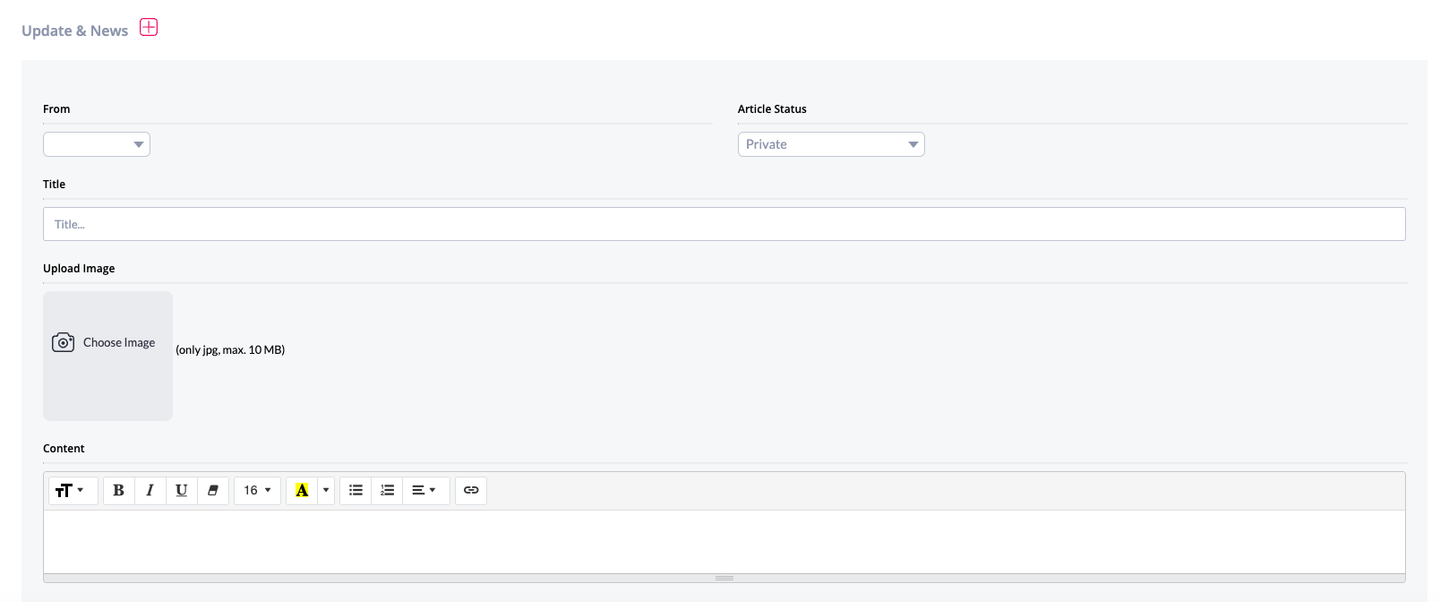
Task: Open the From dropdown
Action: click(x=96, y=144)
